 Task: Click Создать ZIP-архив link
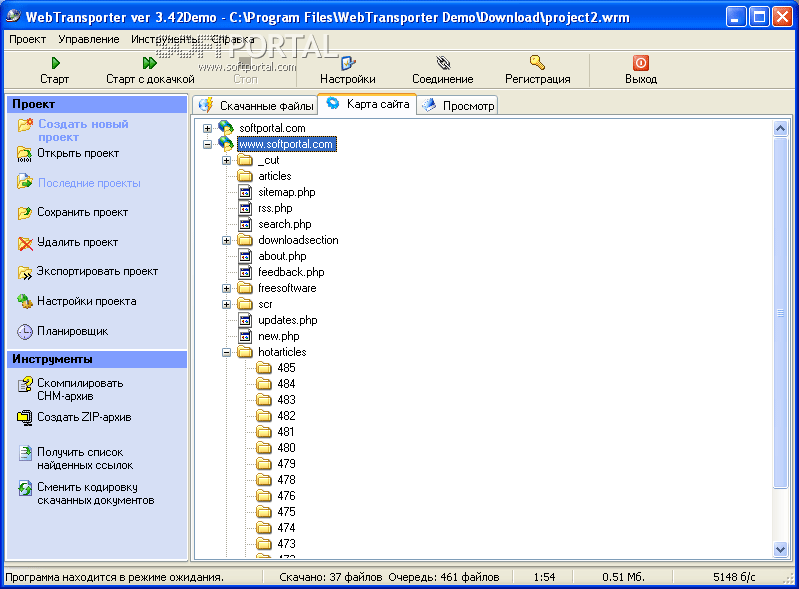click(x=84, y=417)
